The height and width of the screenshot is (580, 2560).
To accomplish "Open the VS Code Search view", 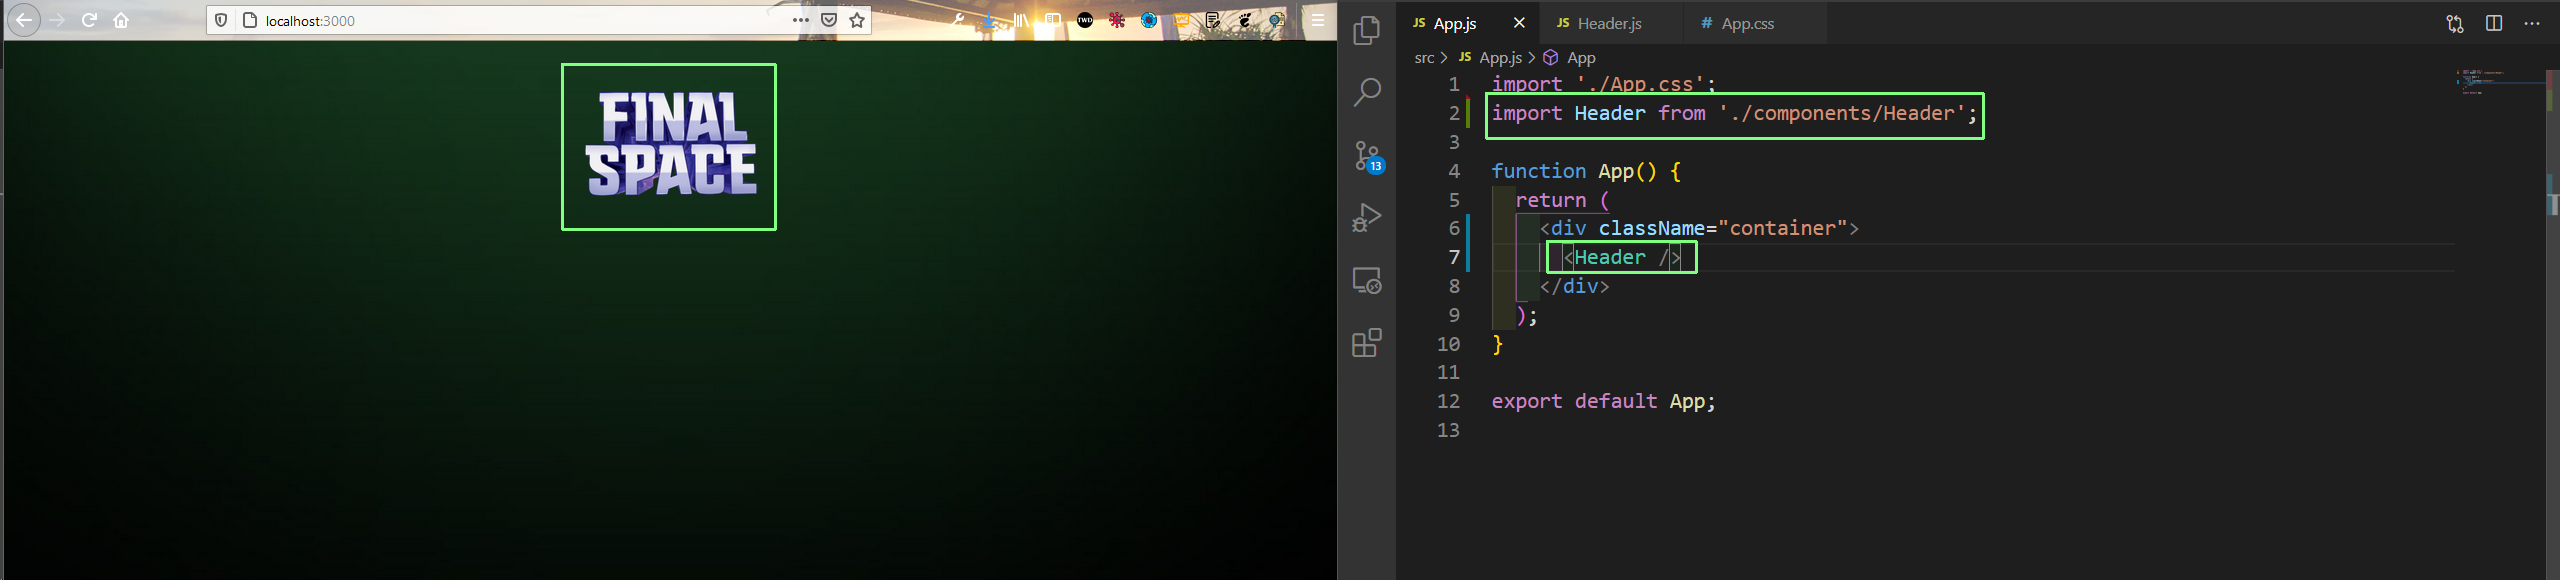I will coord(1367,93).
